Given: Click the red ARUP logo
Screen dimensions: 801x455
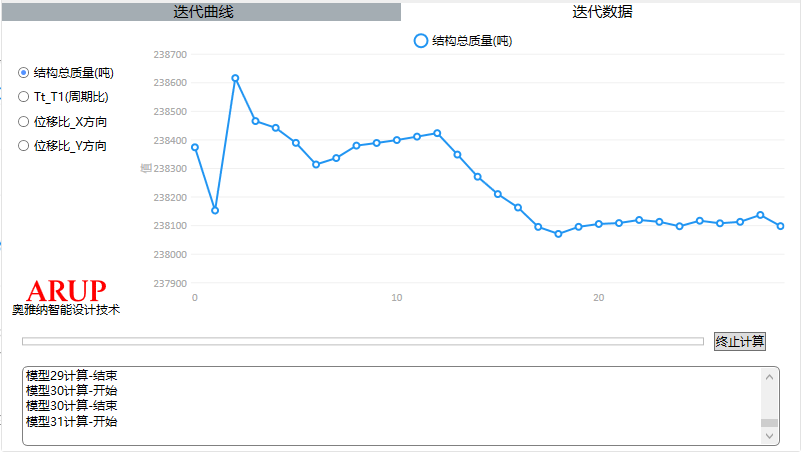Looking at the screenshot, I should pos(66,291).
